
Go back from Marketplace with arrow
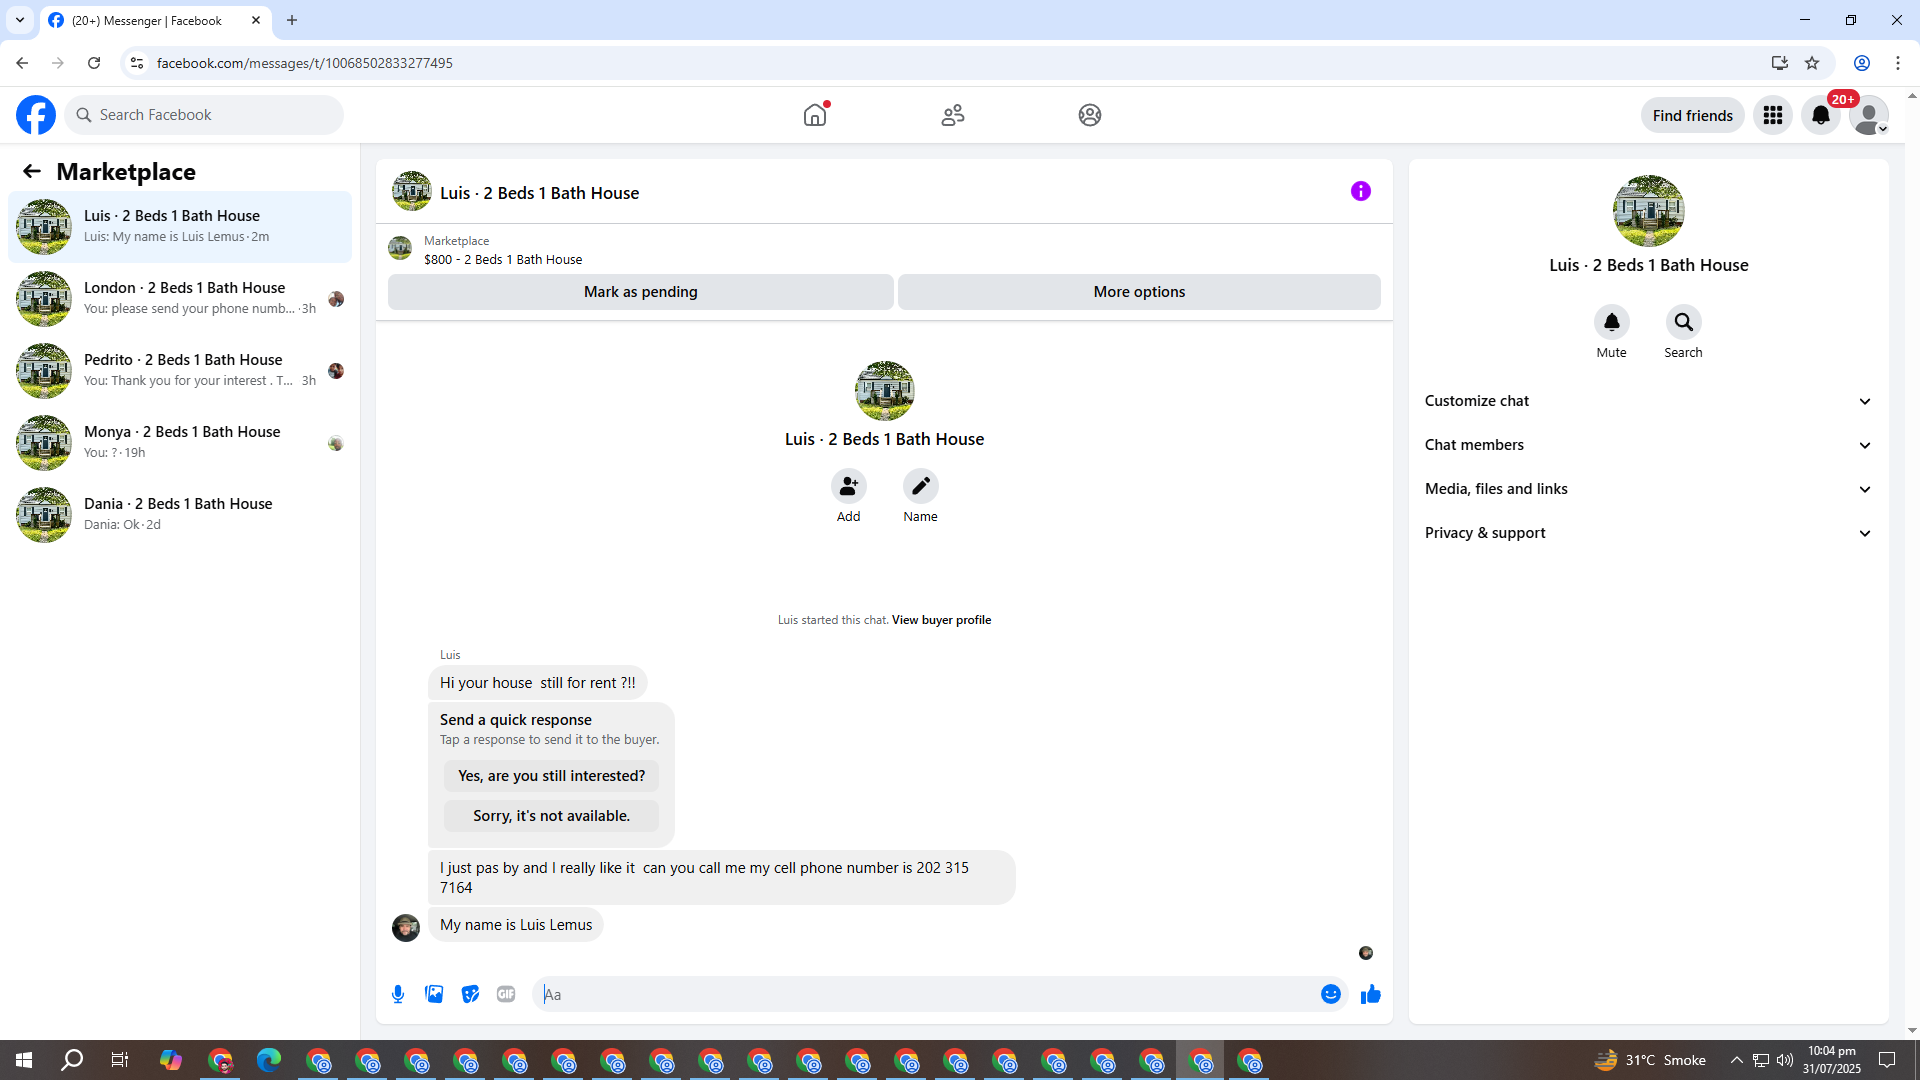click(x=32, y=171)
